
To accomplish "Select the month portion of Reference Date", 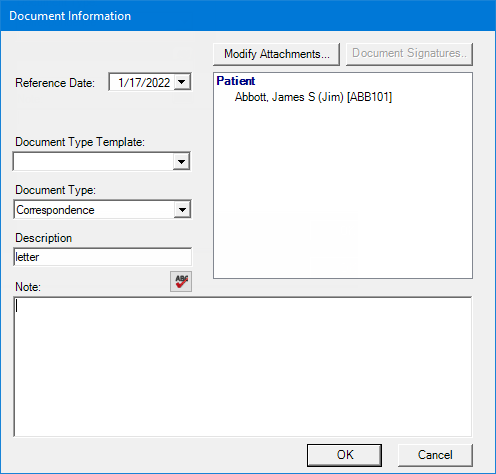I will click(121, 83).
